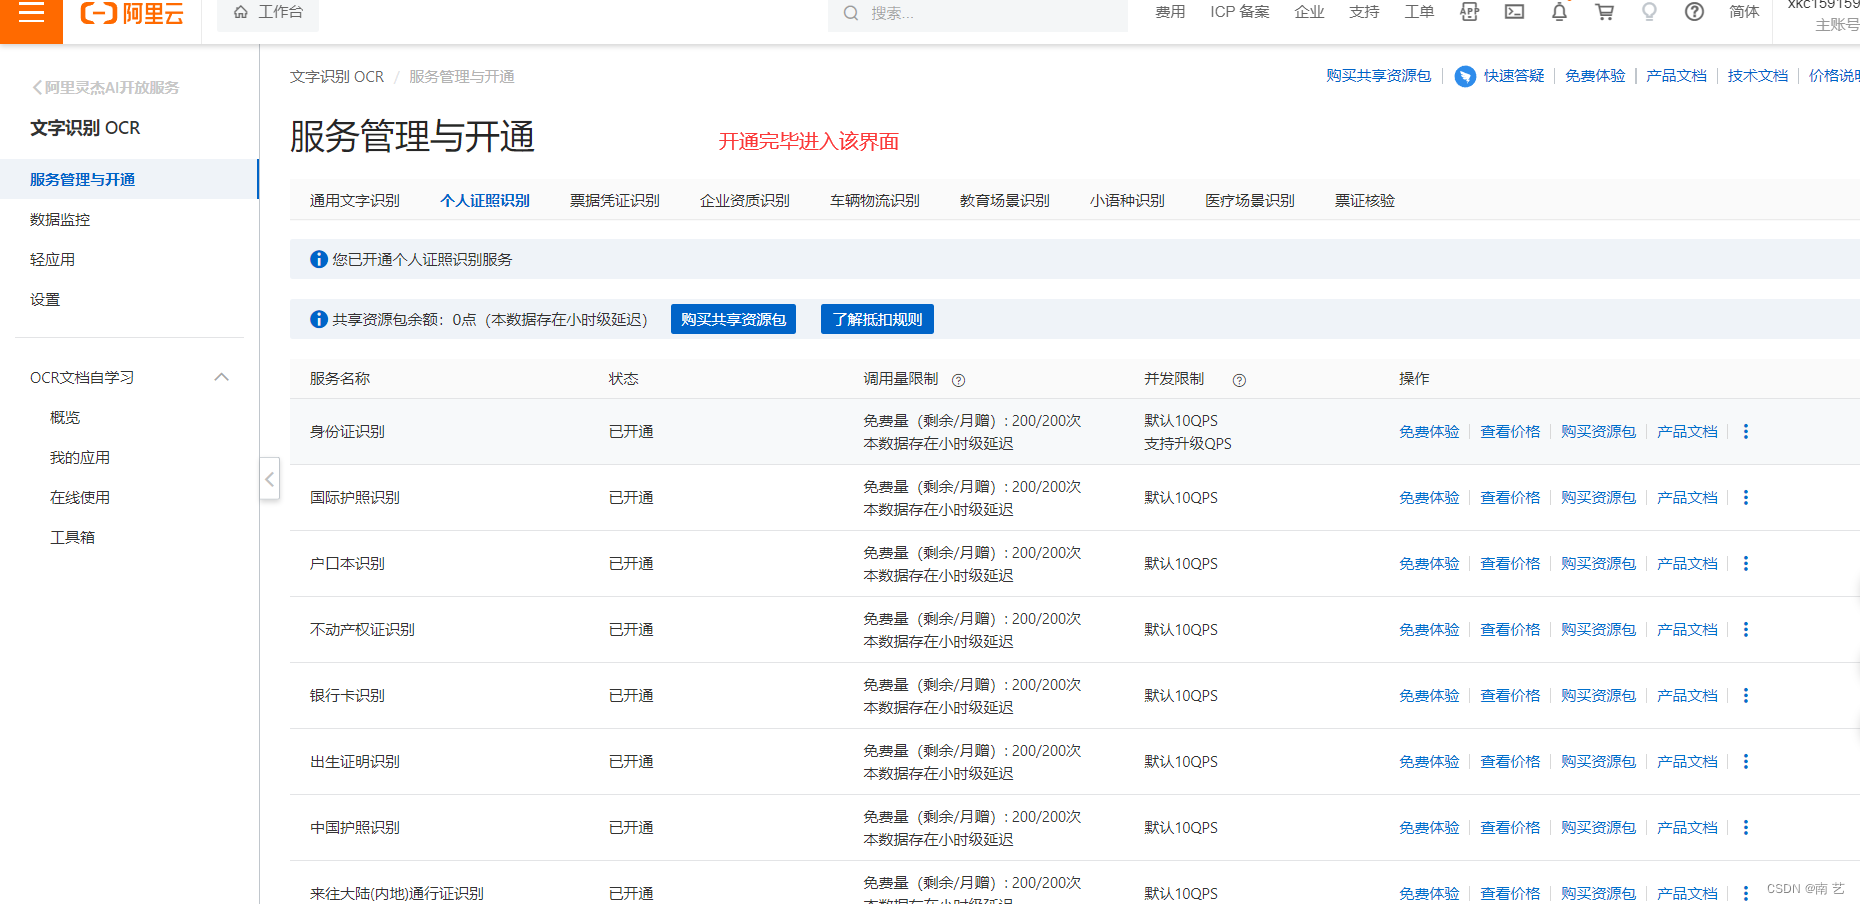The image size is (1860, 904).
Task: Collapse the sidebar with arrow handle
Action: pos(269,479)
